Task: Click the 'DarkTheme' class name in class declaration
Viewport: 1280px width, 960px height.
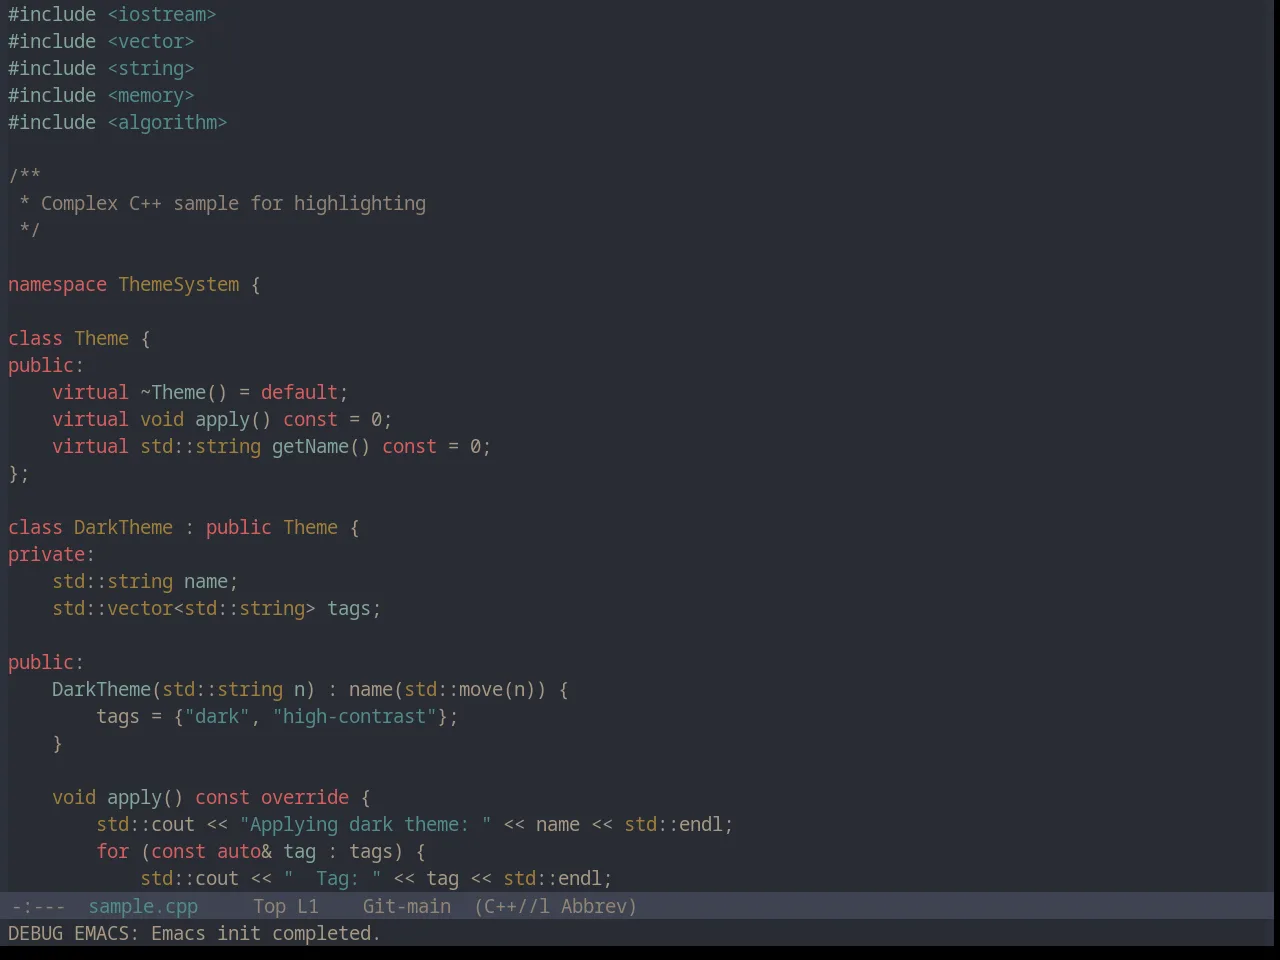Action: tap(123, 527)
